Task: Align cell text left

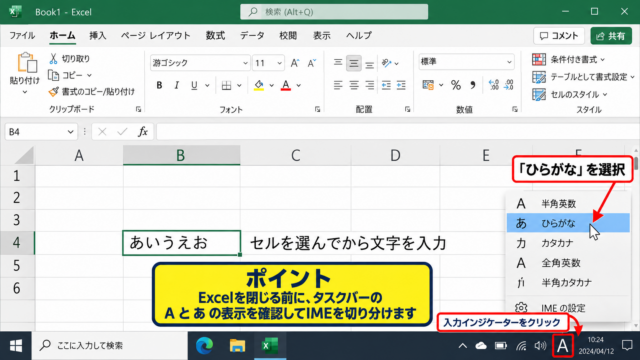Action: (338, 85)
